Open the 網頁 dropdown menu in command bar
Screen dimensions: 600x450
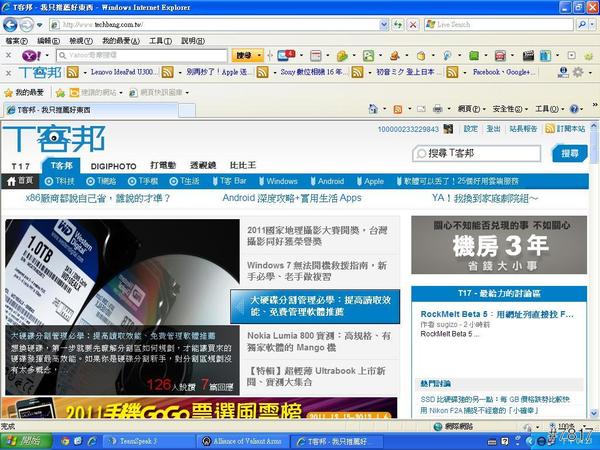click(469, 108)
